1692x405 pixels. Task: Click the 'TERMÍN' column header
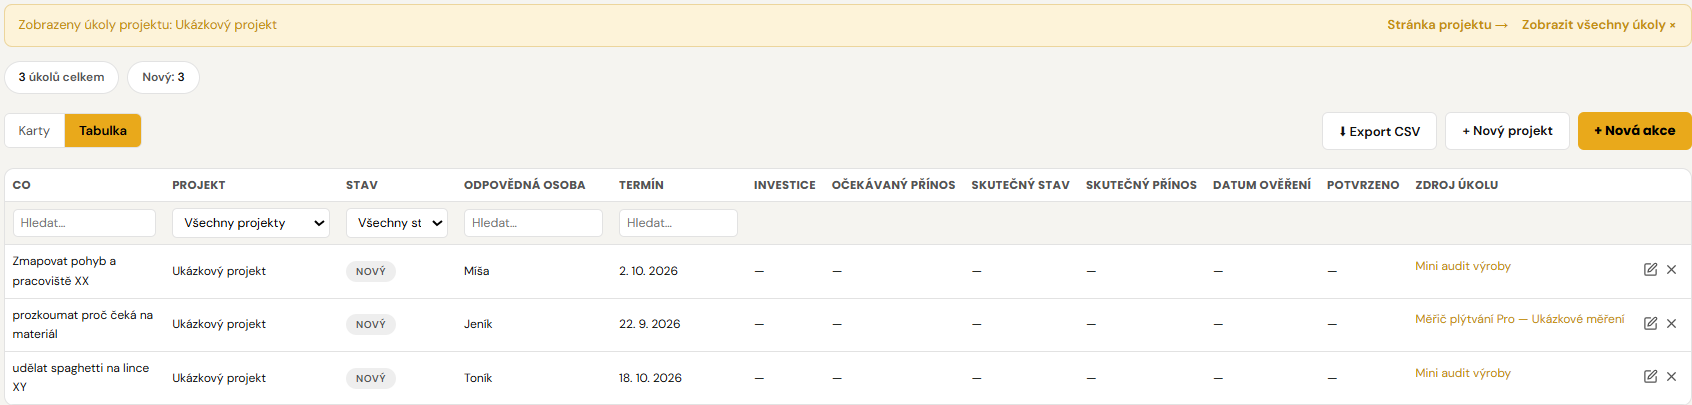point(641,185)
